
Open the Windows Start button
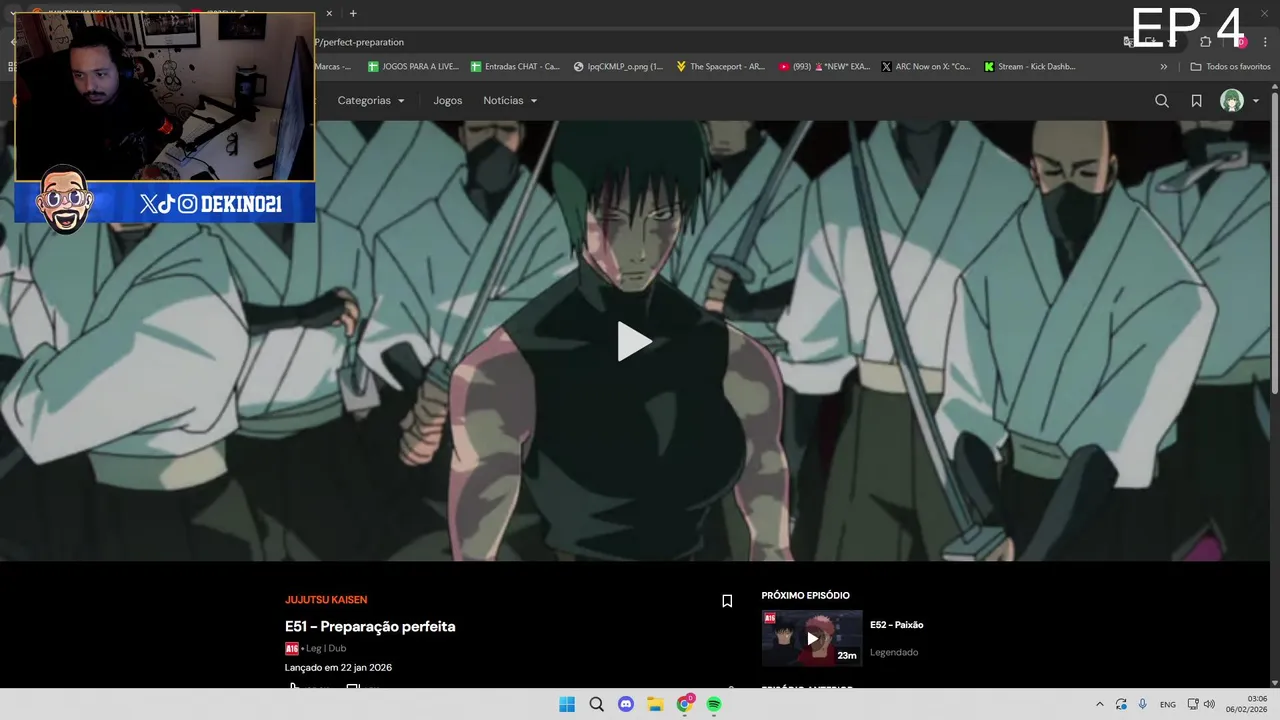click(x=567, y=704)
